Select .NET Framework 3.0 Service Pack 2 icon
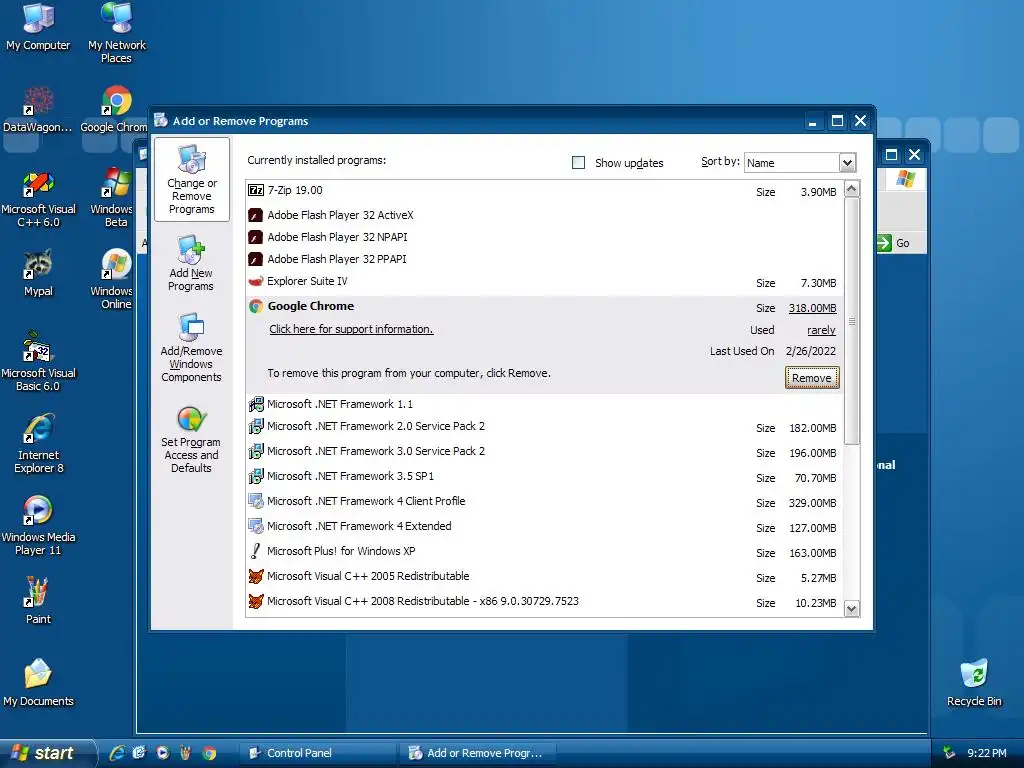Viewport: 1024px width, 768px height. [256, 451]
